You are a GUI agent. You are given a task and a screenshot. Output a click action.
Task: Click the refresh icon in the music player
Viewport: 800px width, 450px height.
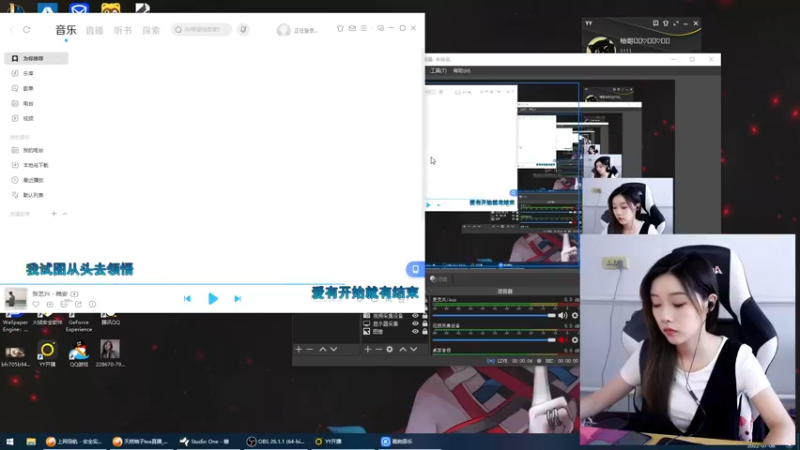click(x=27, y=30)
